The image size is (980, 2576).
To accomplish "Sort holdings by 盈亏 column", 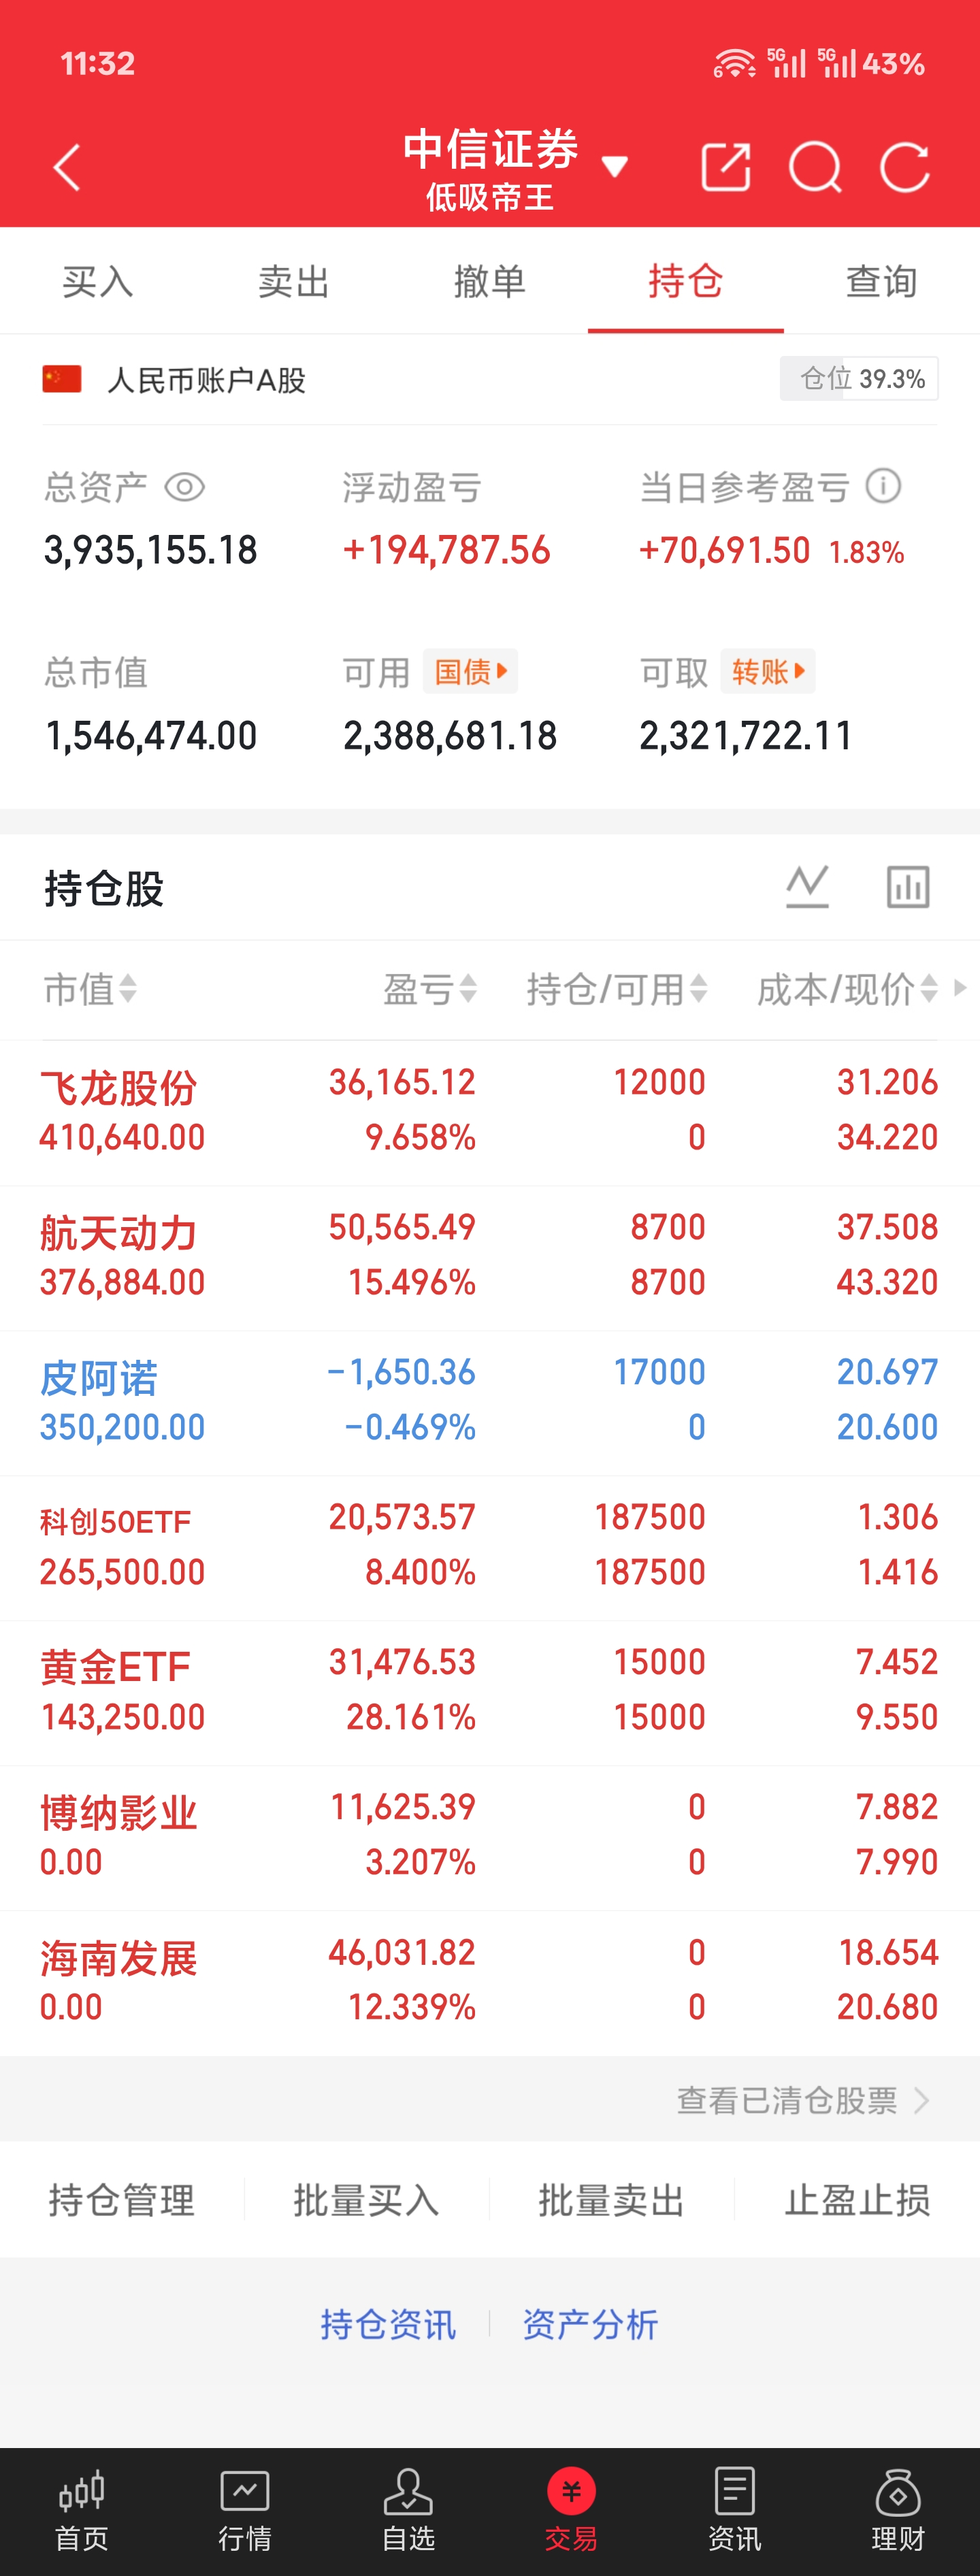I will 430,989.
